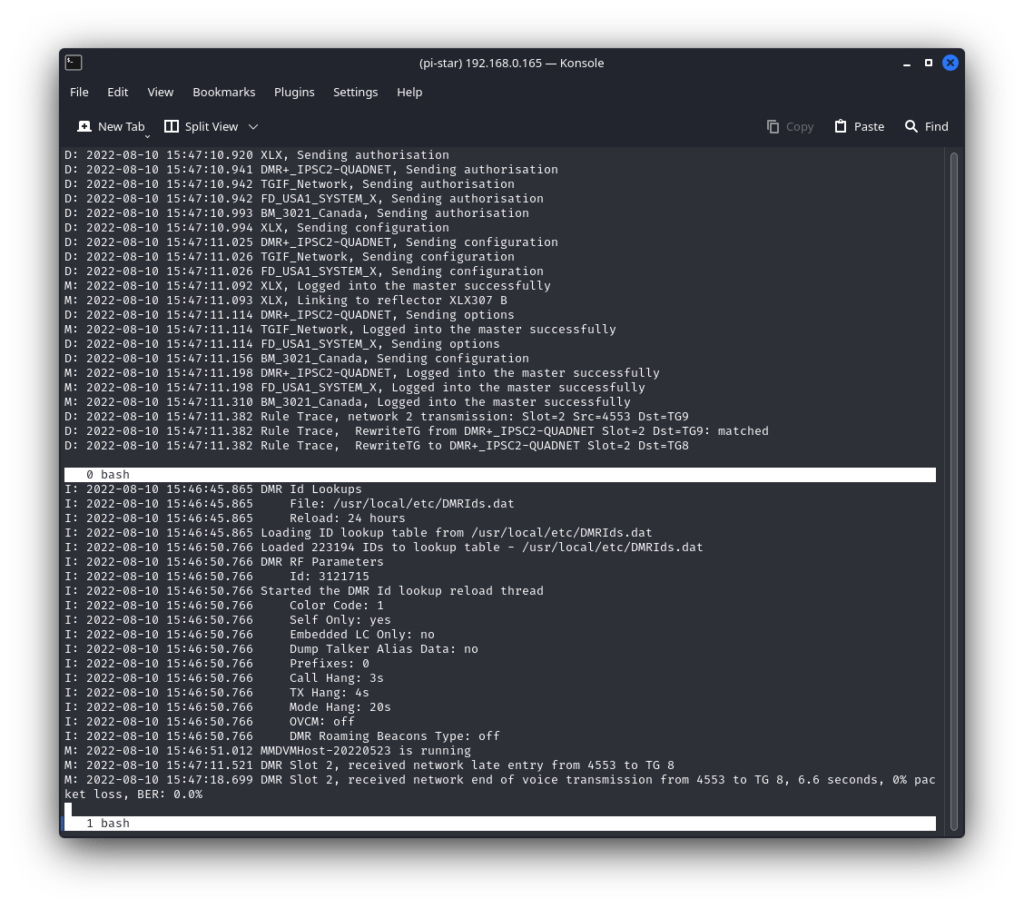Open the Bookmarks menu
This screenshot has width=1024, height=908.
tap(224, 92)
